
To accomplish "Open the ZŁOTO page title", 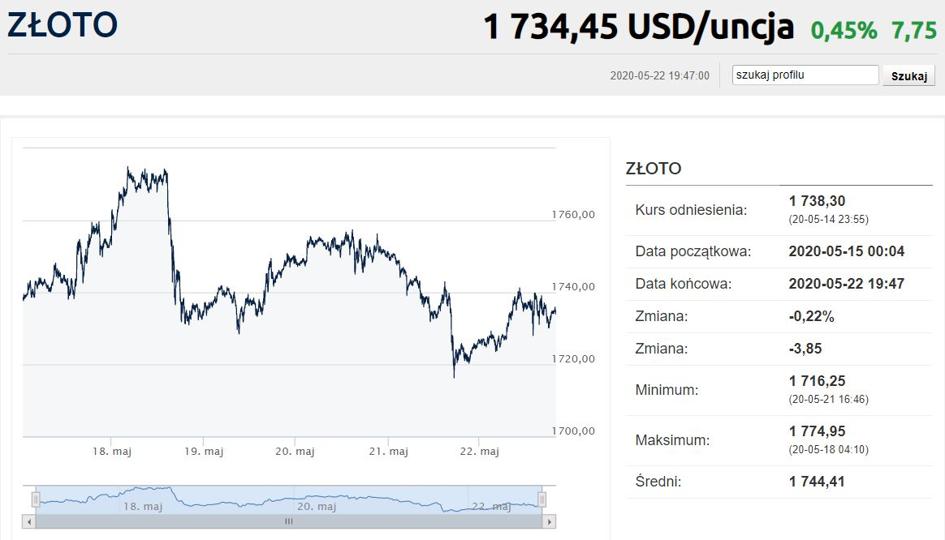I will (63, 25).
